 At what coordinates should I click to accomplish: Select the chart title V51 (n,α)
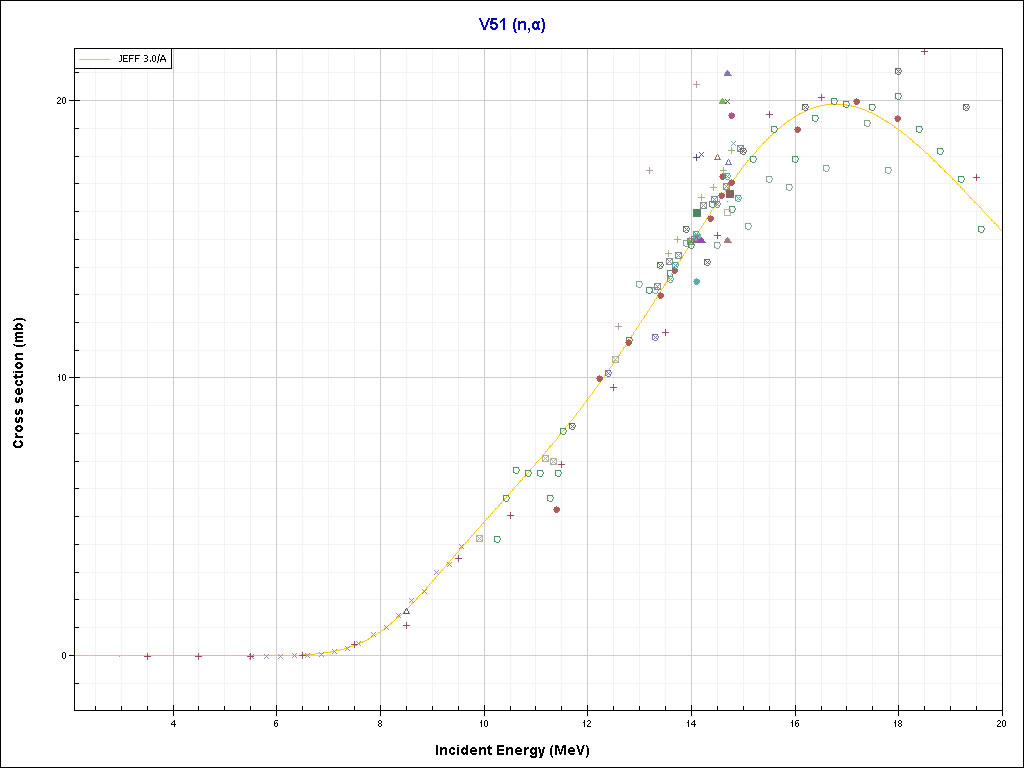click(x=512, y=25)
